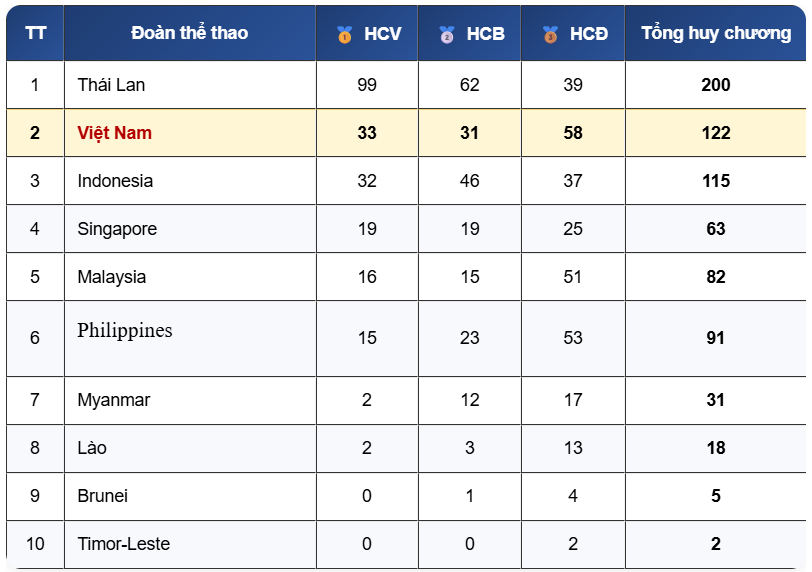The height and width of the screenshot is (572, 812).
Task: Select the Timor-Leste team name
Action: pos(123,544)
